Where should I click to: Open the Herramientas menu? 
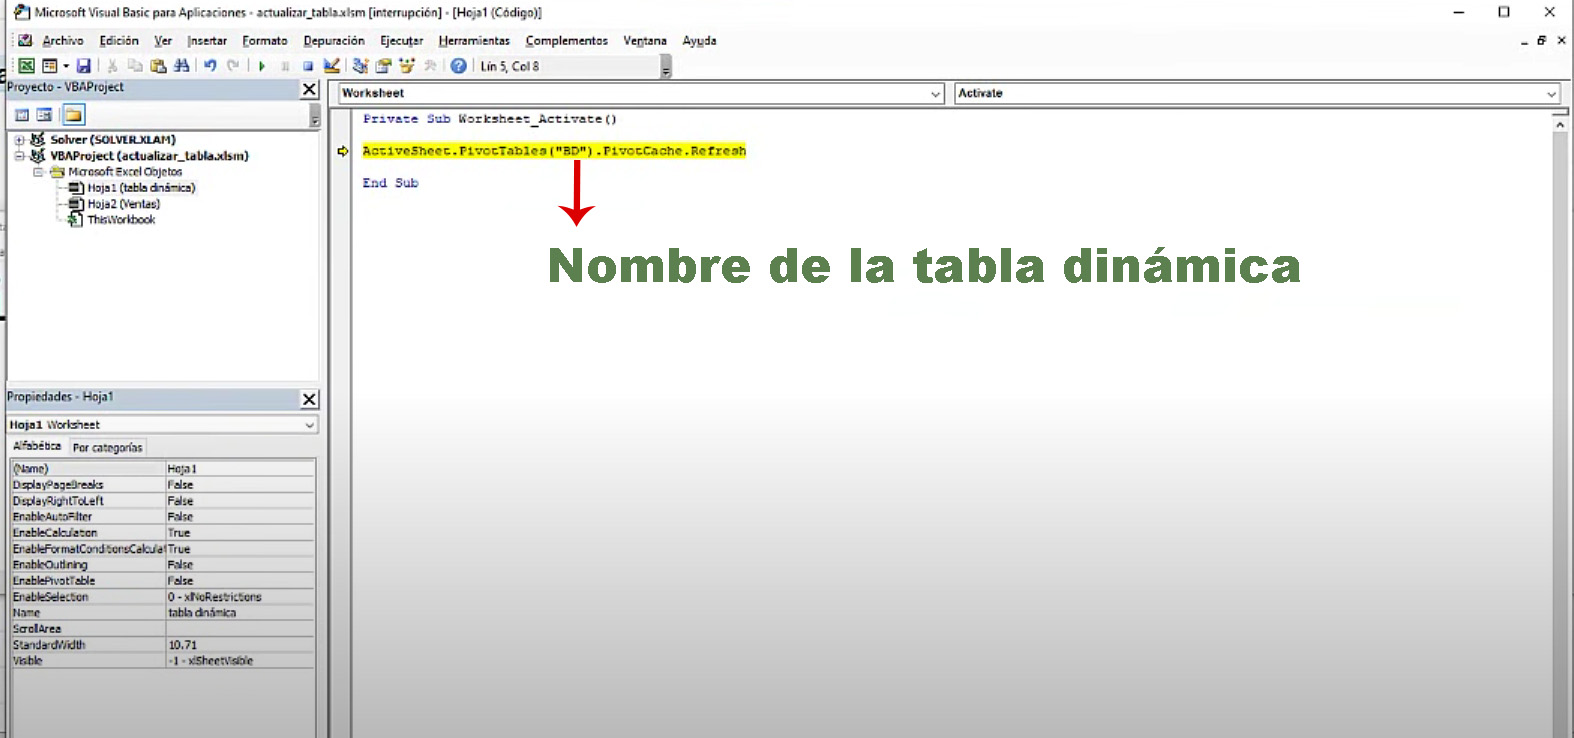474,41
